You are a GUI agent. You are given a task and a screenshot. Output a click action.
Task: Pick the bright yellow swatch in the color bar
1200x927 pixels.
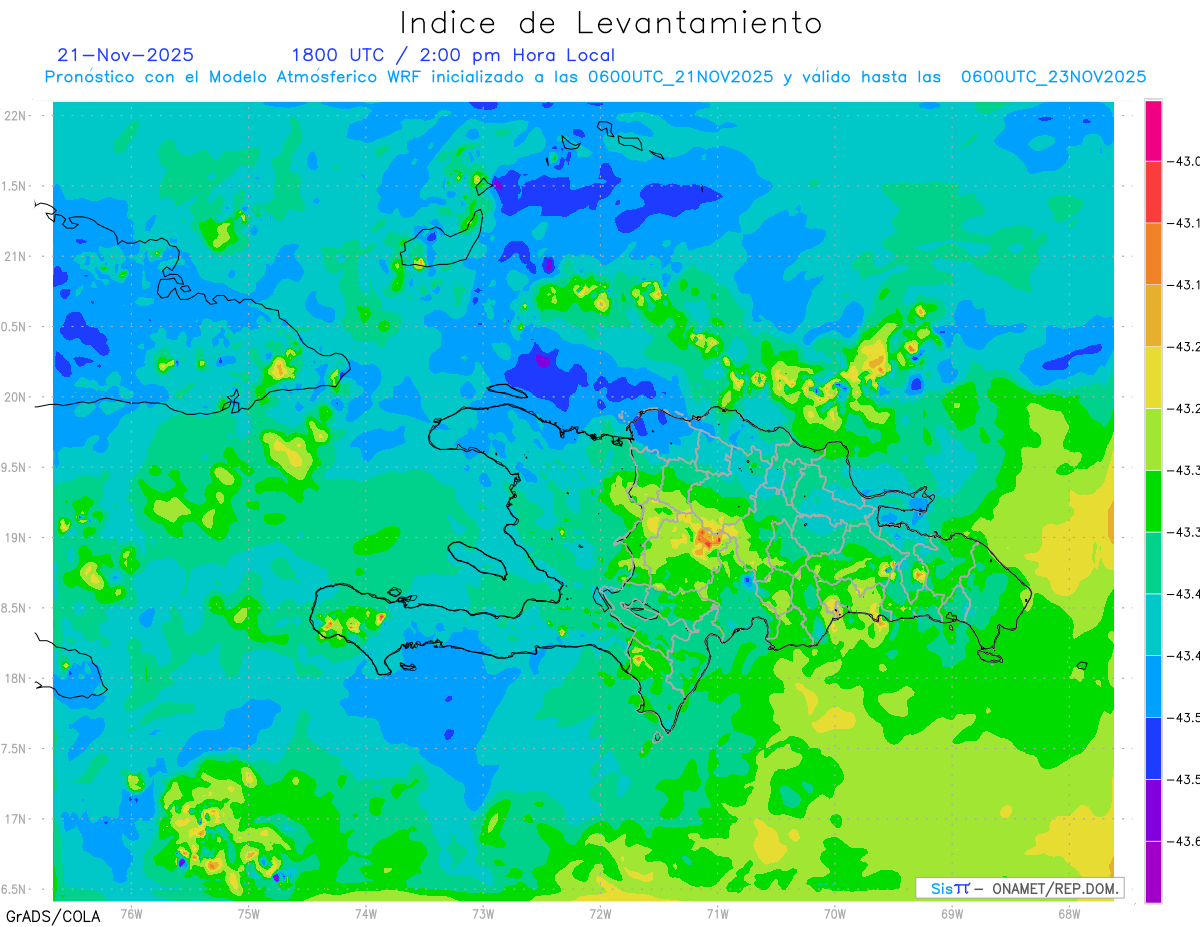(x=1153, y=377)
